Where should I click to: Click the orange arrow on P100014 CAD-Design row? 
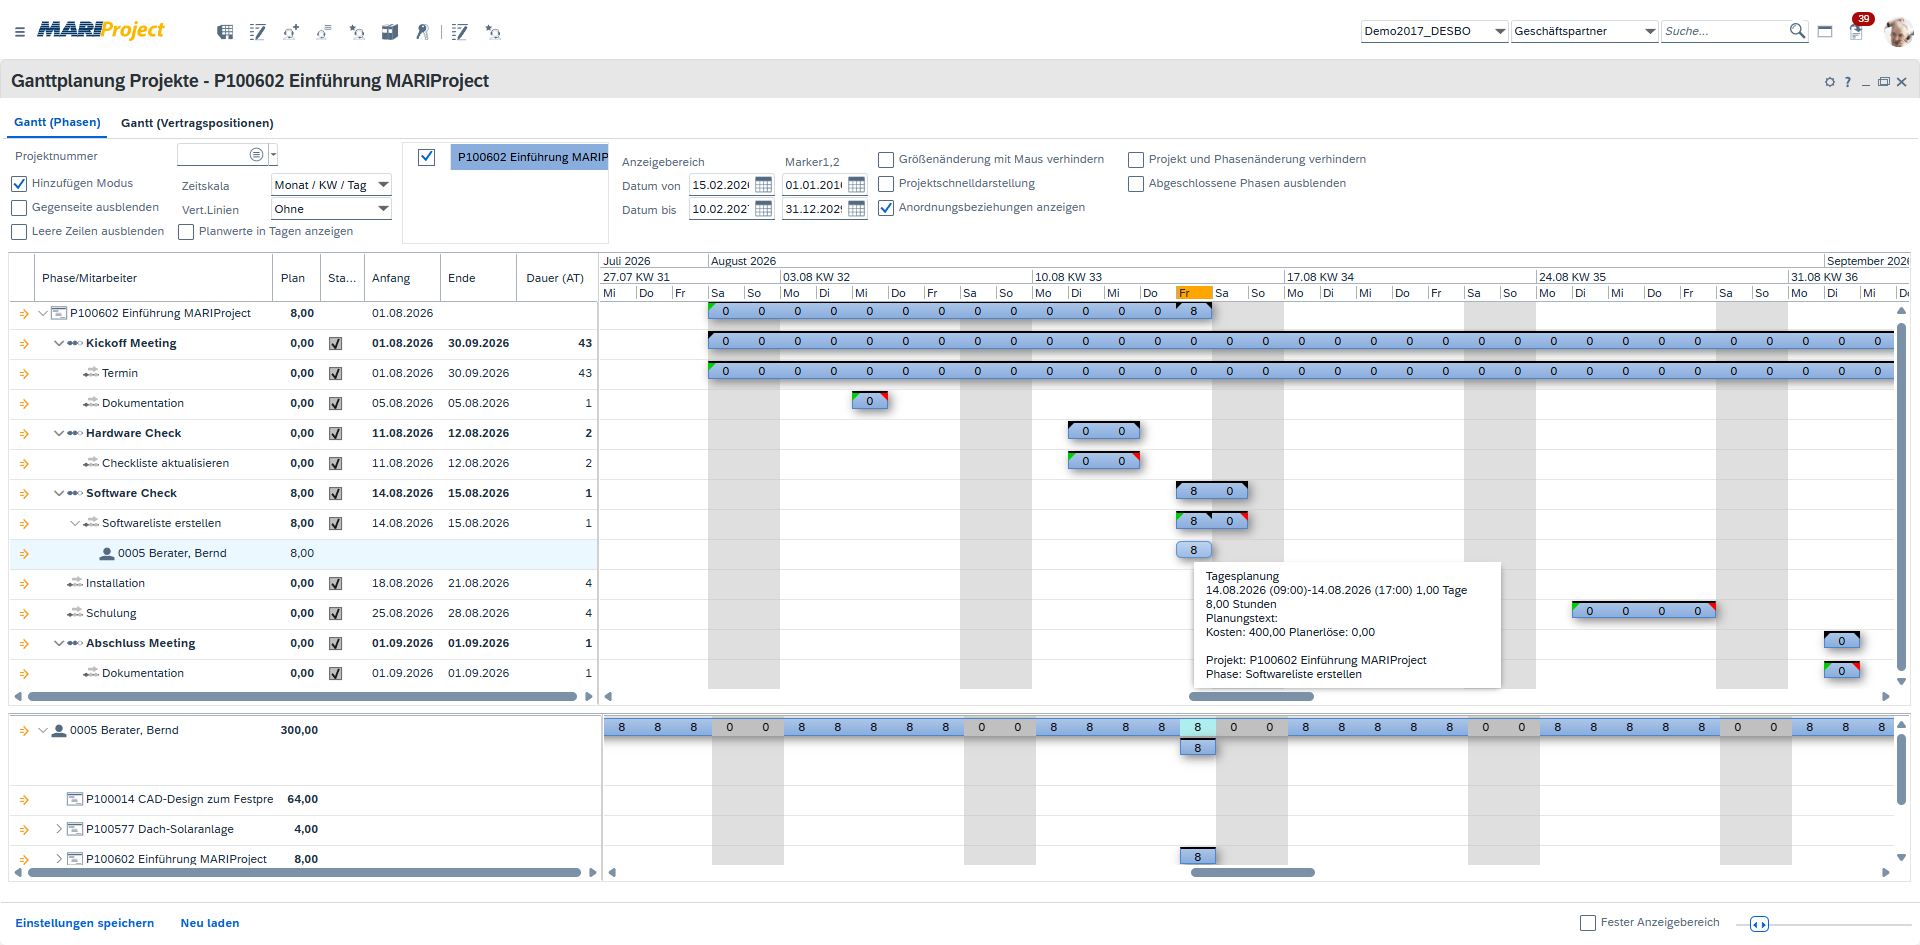tap(24, 800)
